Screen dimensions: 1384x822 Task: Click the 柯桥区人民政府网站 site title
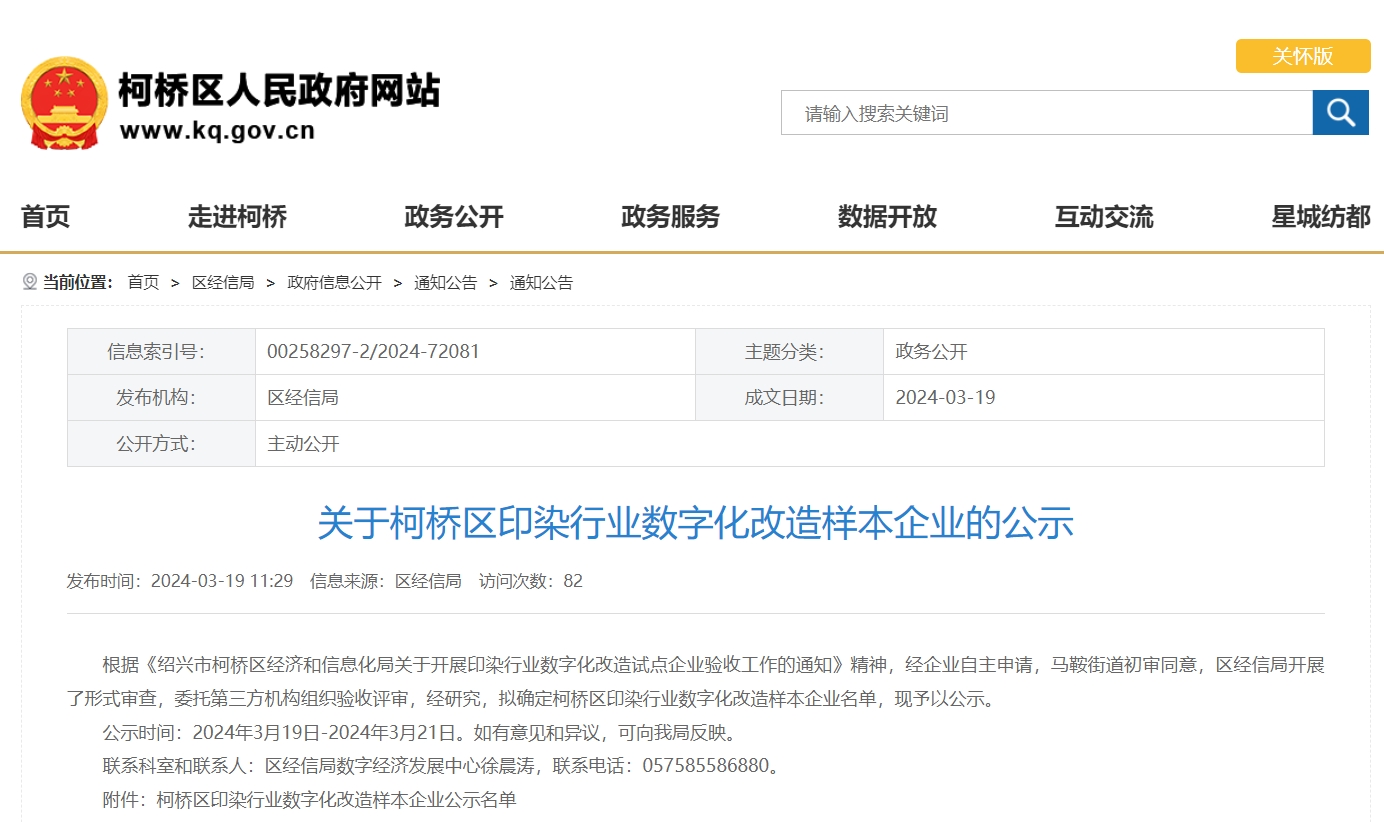tap(279, 91)
